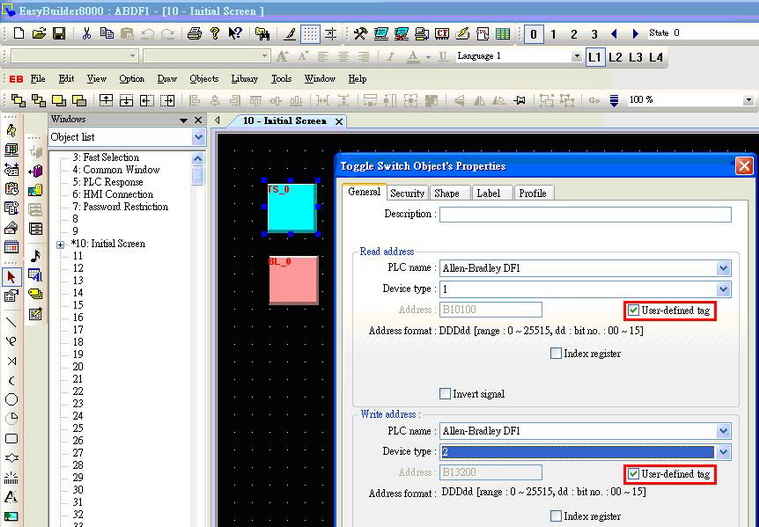Go to previous state with left arrow
The width and height of the screenshot is (759, 527).
[x=614, y=34]
